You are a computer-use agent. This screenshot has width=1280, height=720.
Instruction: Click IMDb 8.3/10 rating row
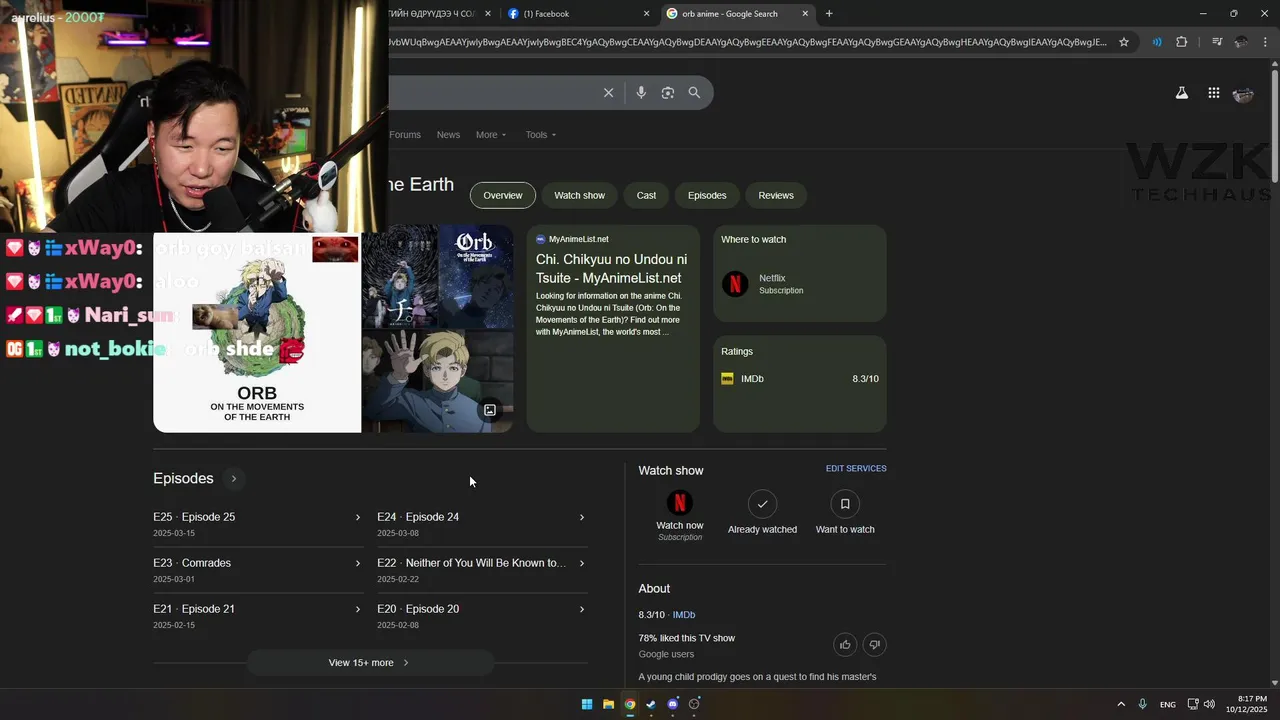[800, 379]
